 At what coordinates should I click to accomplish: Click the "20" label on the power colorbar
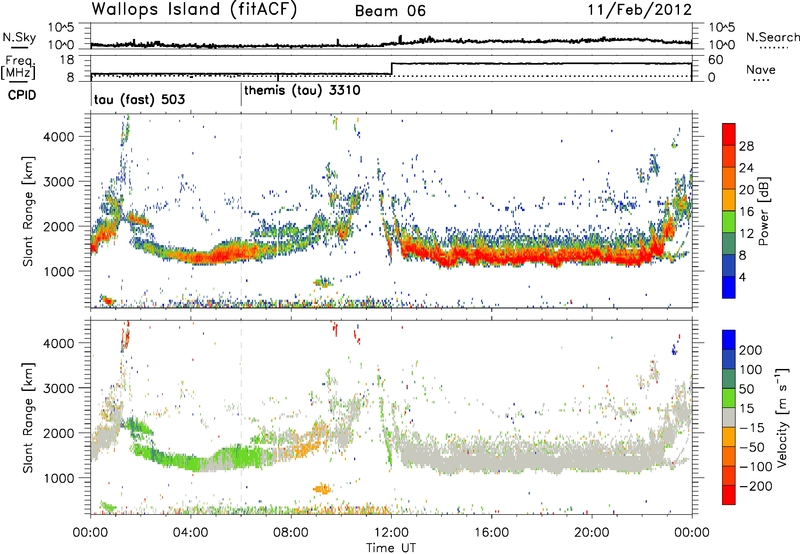pos(746,190)
